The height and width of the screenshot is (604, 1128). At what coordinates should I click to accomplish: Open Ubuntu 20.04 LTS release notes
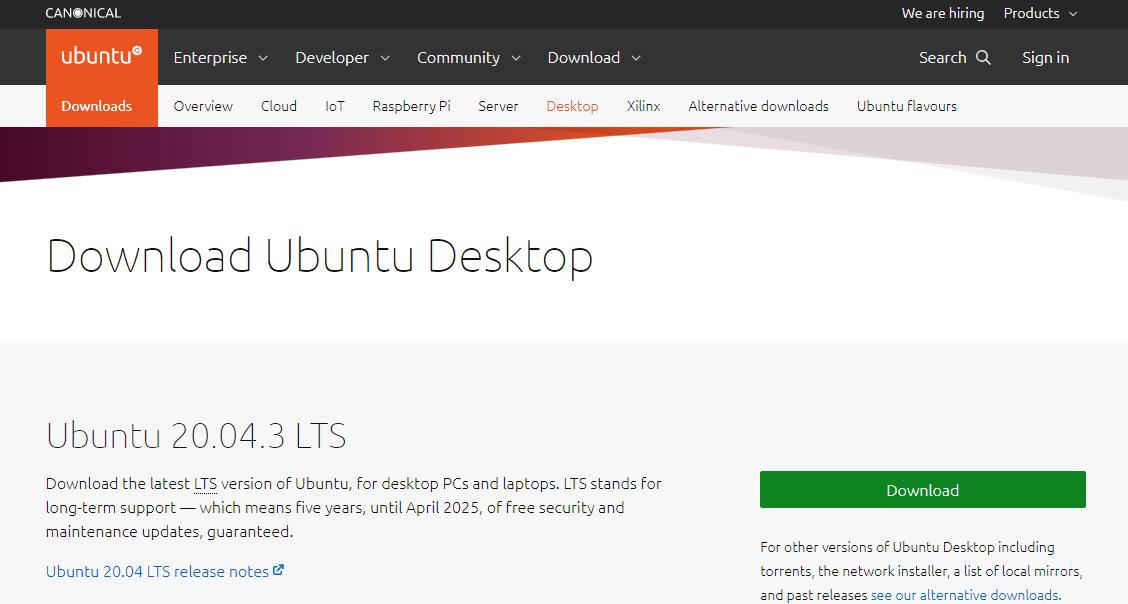click(155, 571)
